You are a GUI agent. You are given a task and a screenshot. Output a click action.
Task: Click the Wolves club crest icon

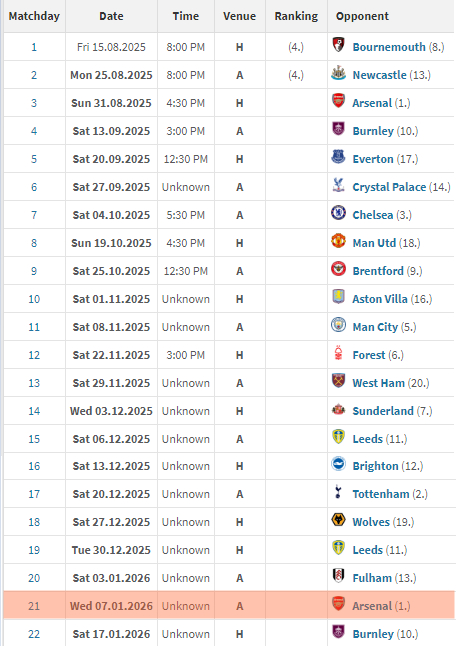pos(338,520)
